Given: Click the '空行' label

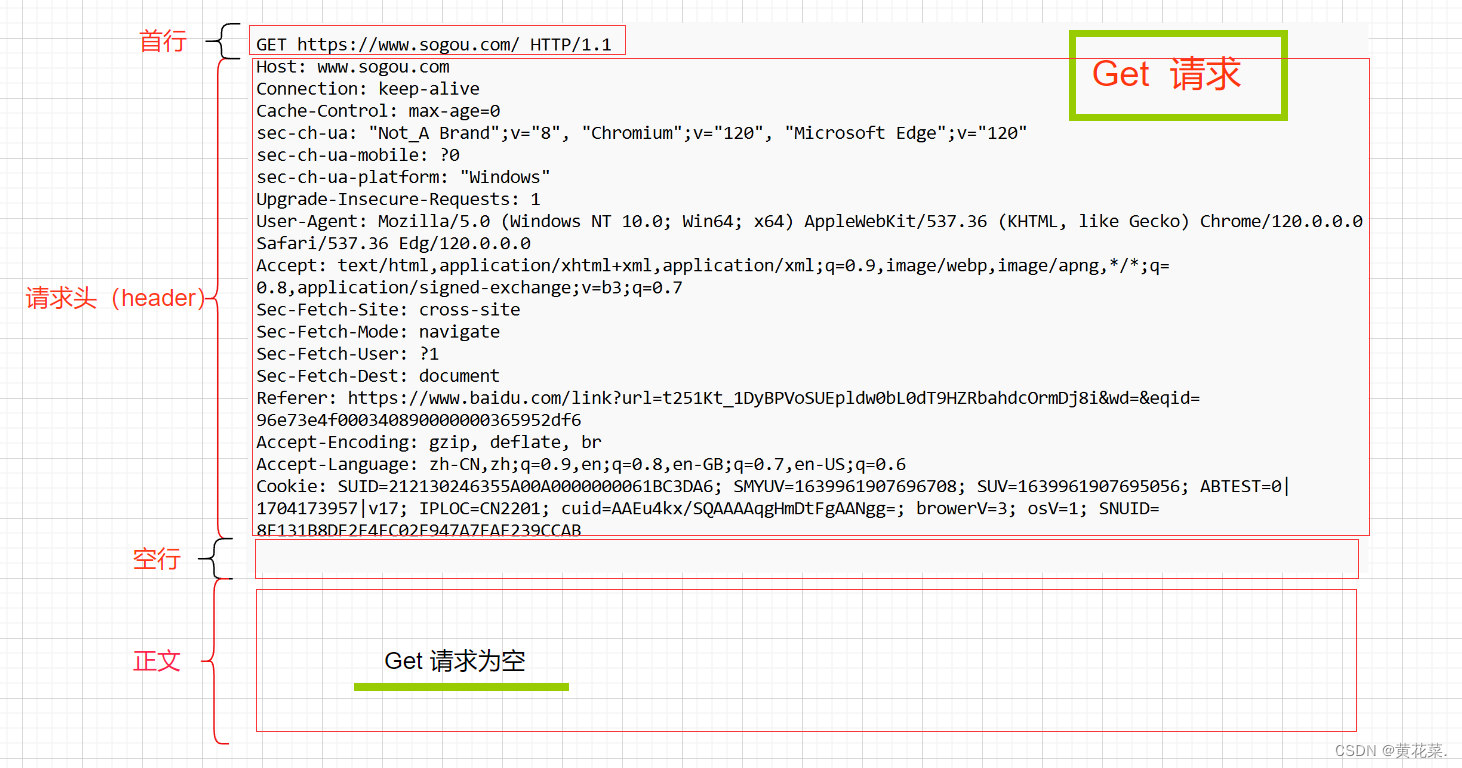Looking at the screenshot, I should 157,559.
